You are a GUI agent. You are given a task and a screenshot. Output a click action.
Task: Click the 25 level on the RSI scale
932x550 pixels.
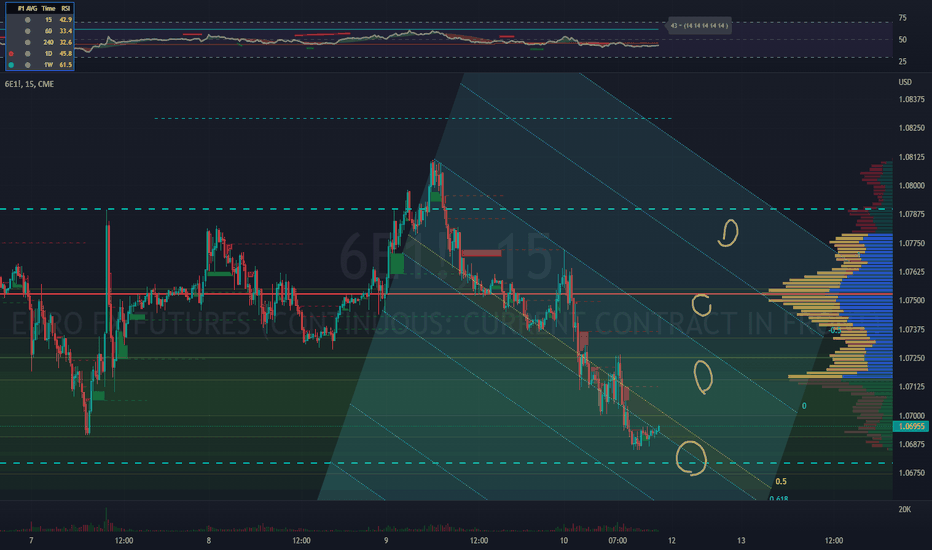click(x=902, y=61)
